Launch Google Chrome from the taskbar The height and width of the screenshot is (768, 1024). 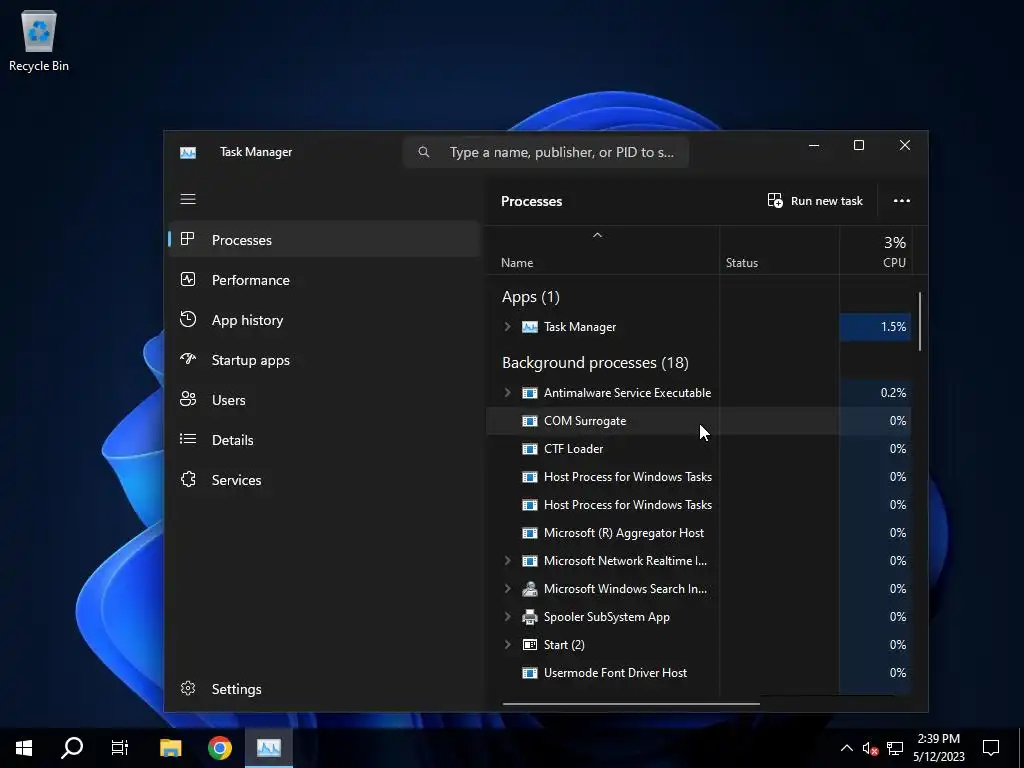click(220, 748)
